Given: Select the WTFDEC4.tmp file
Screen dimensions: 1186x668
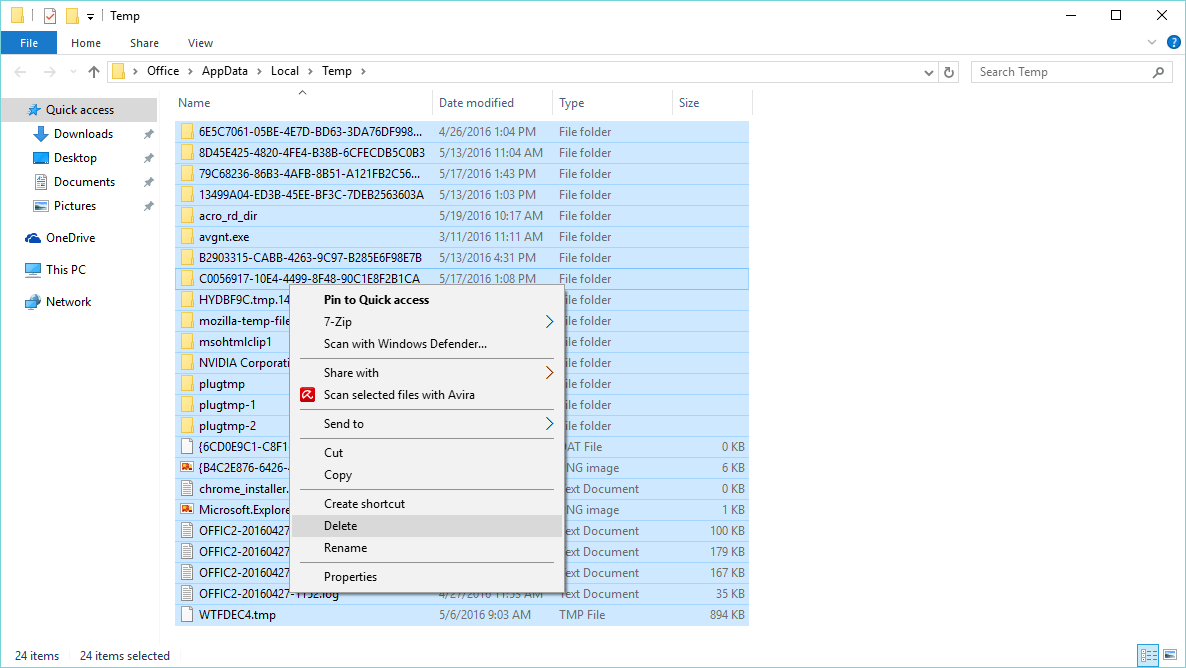Looking at the screenshot, I should pyautogui.click(x=462, y=615).
